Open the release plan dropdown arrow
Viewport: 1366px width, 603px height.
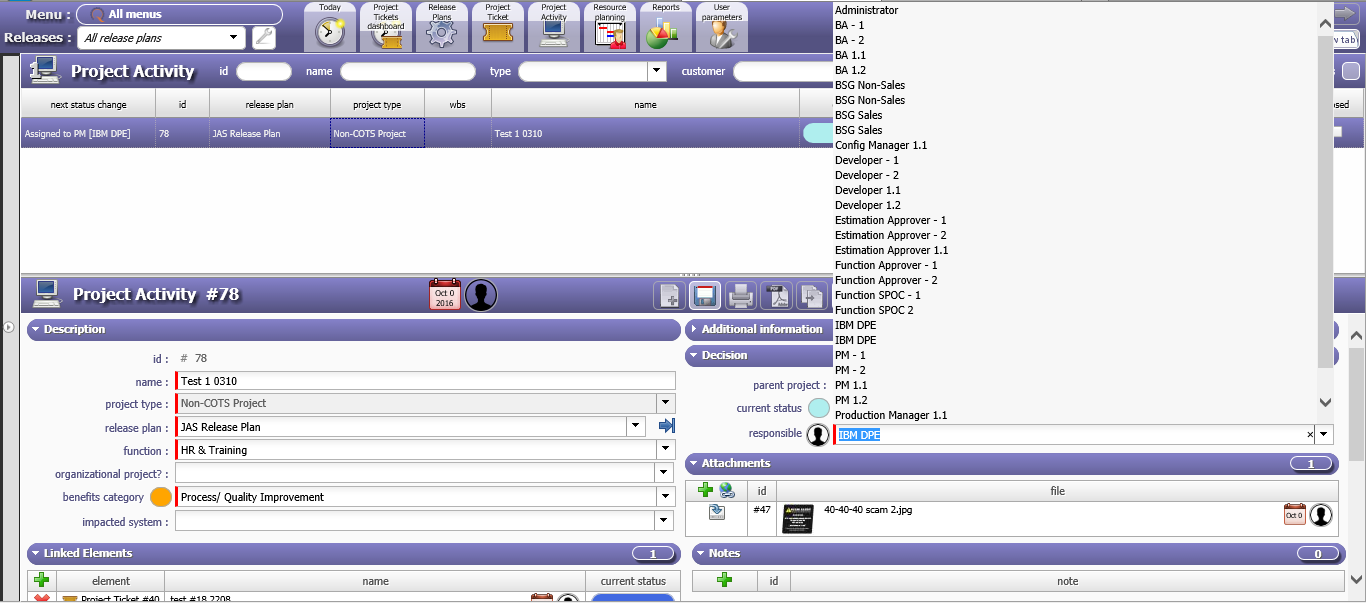[636, 427]
